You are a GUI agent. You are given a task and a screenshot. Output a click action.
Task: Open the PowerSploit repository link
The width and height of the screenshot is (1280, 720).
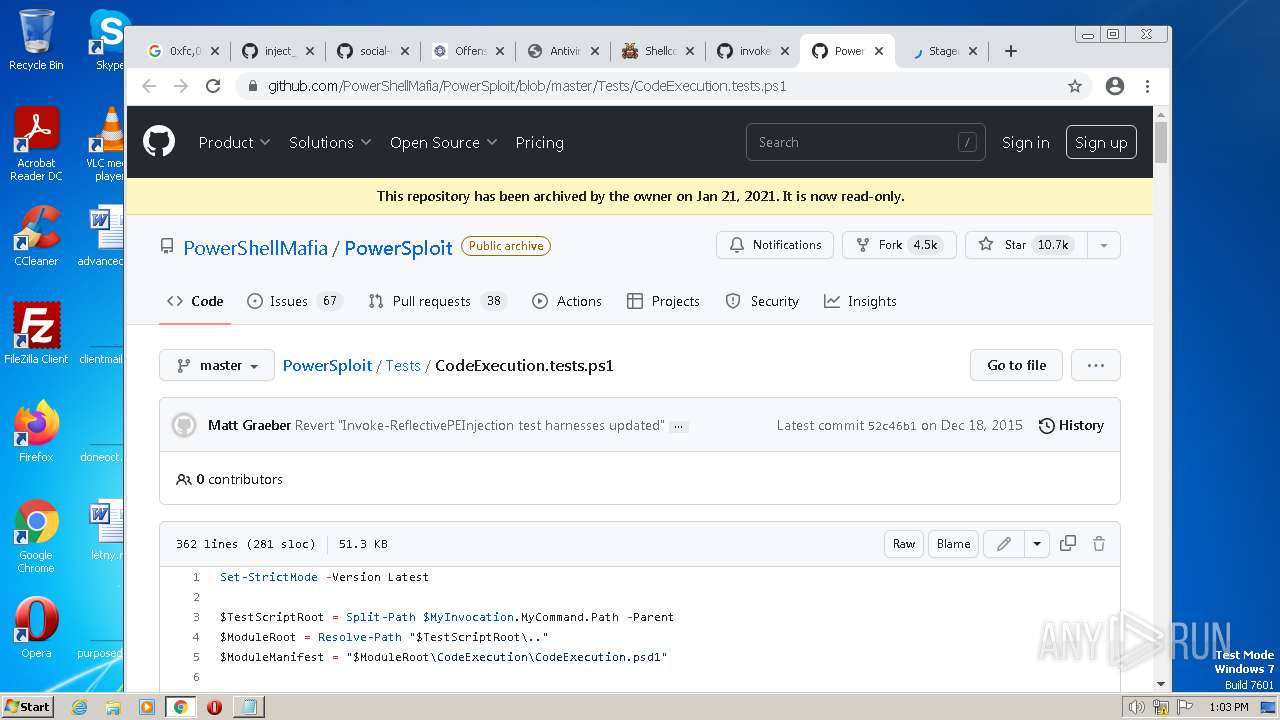click(x=398, y=247)
